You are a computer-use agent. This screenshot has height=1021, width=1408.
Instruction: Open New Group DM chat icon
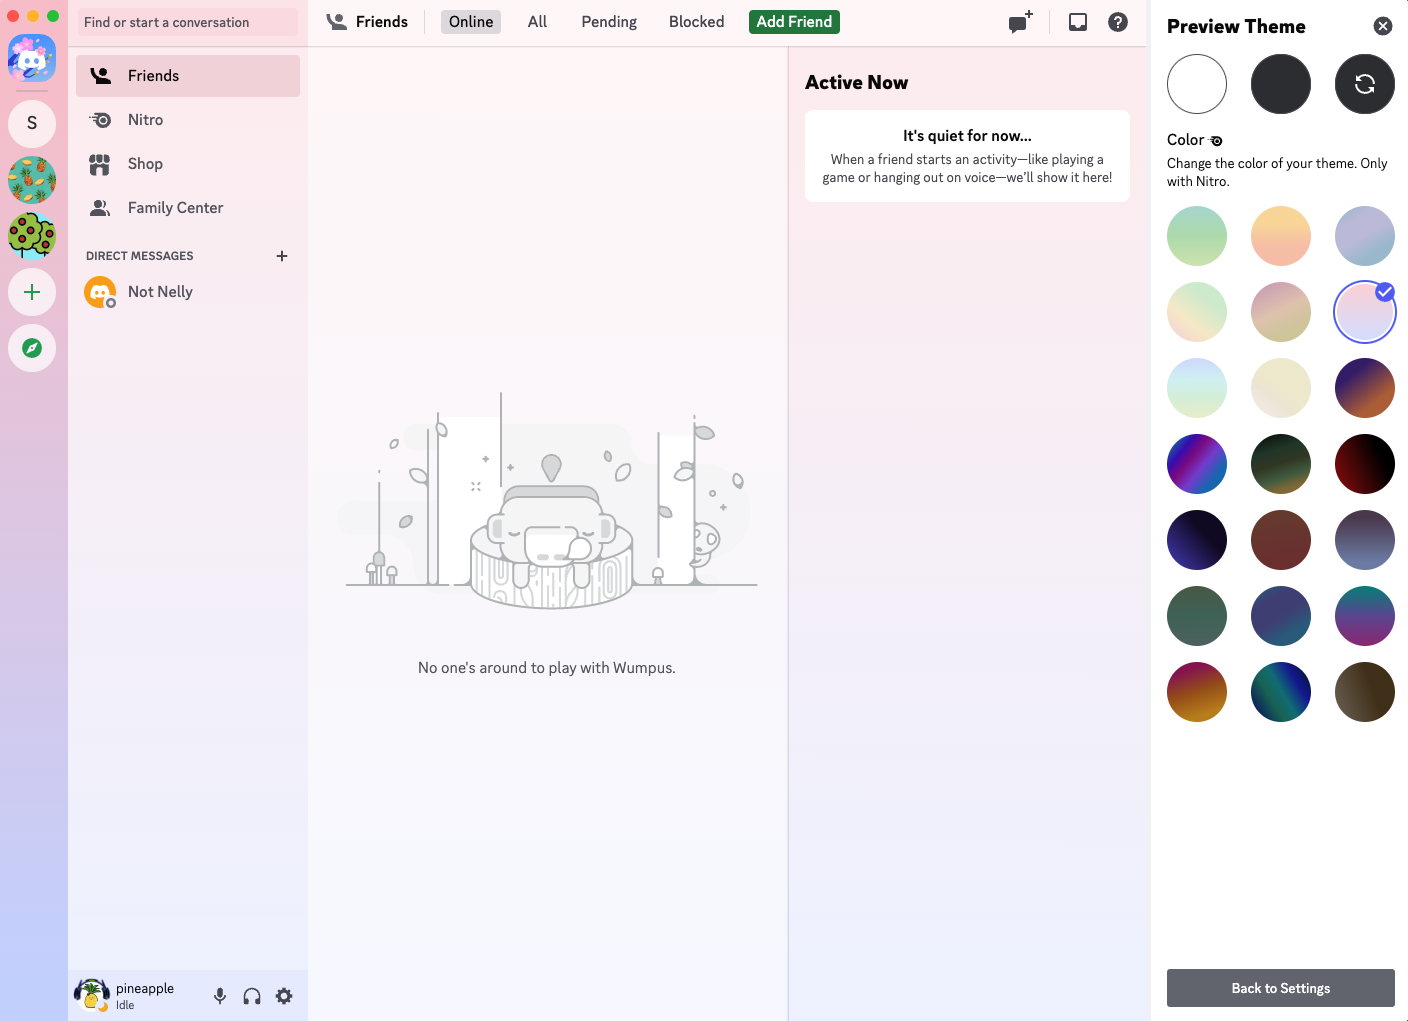coord(1020,22)
